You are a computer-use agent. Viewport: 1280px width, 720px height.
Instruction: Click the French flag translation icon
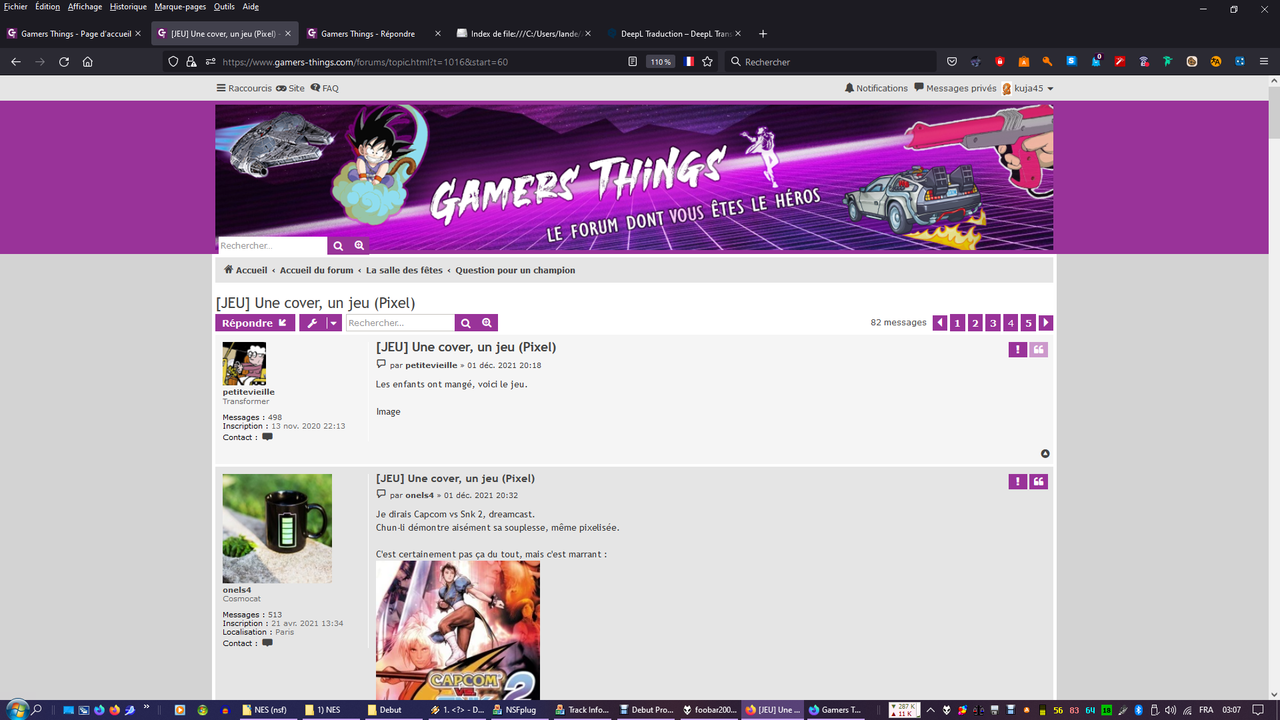pos(688,61)
